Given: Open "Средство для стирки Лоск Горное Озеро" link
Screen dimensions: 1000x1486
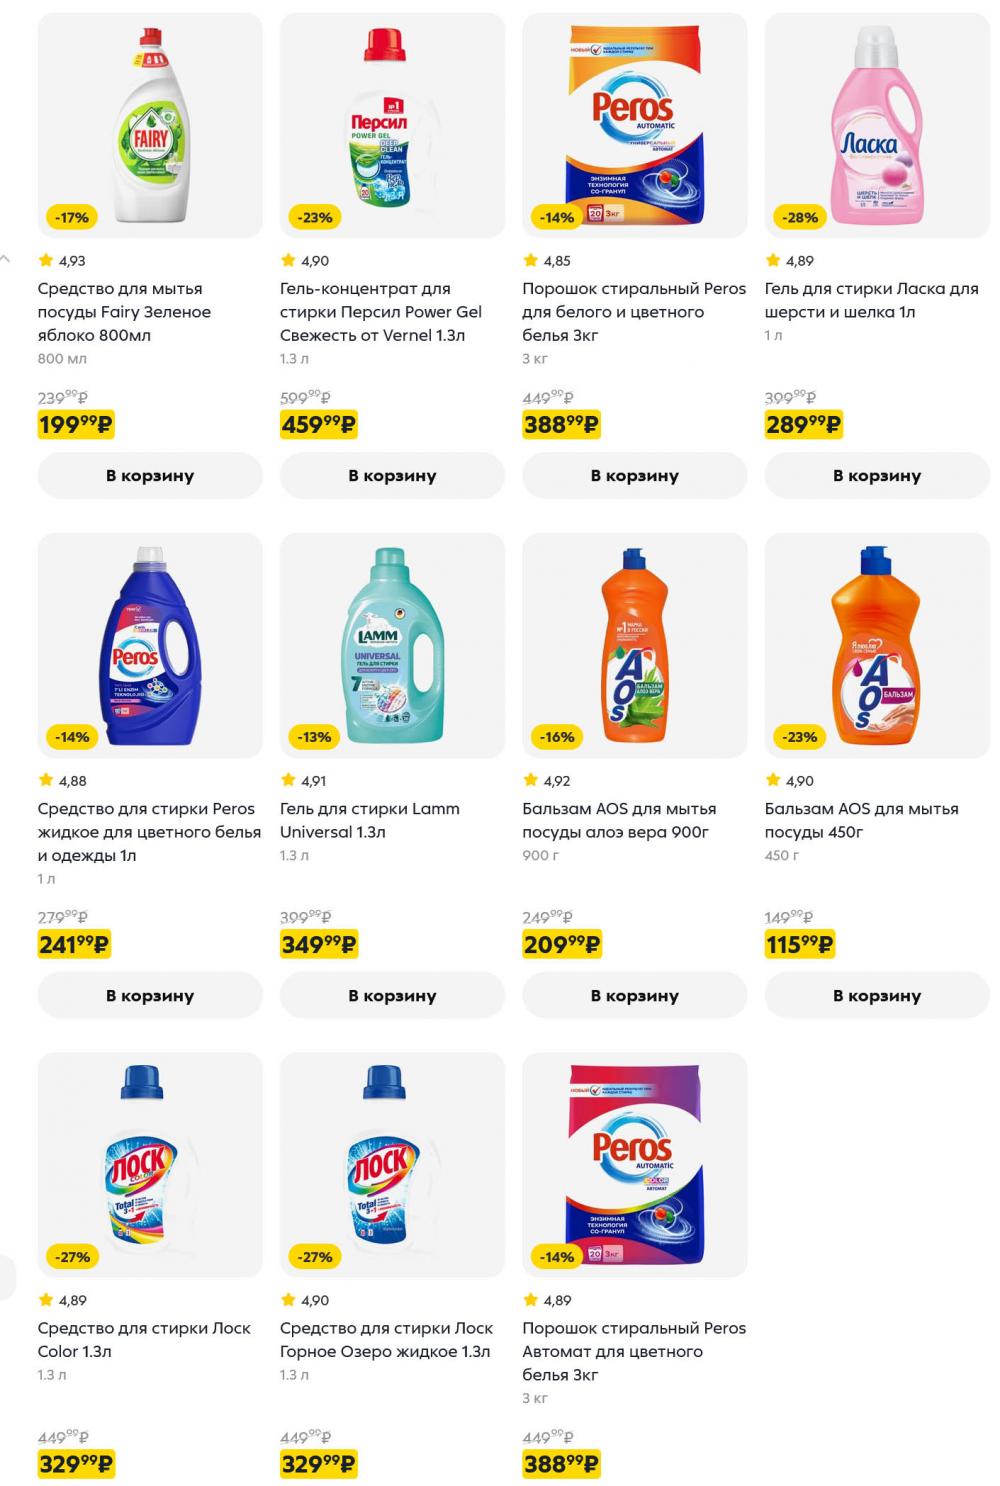Looking at the screenshot, I should click(x=386, y=1340).
